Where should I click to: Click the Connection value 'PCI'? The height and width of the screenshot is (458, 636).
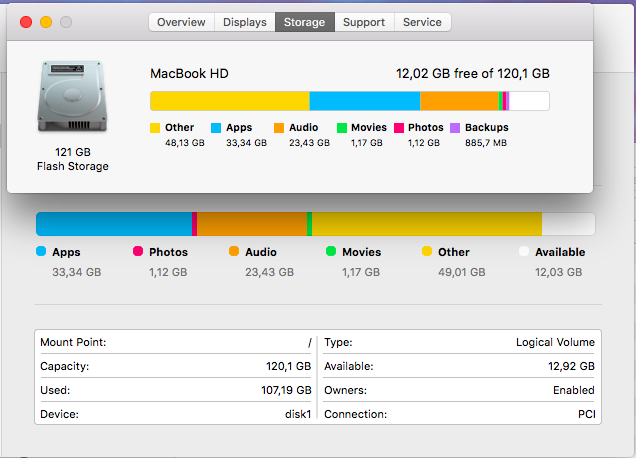click(x=587, y=414)
